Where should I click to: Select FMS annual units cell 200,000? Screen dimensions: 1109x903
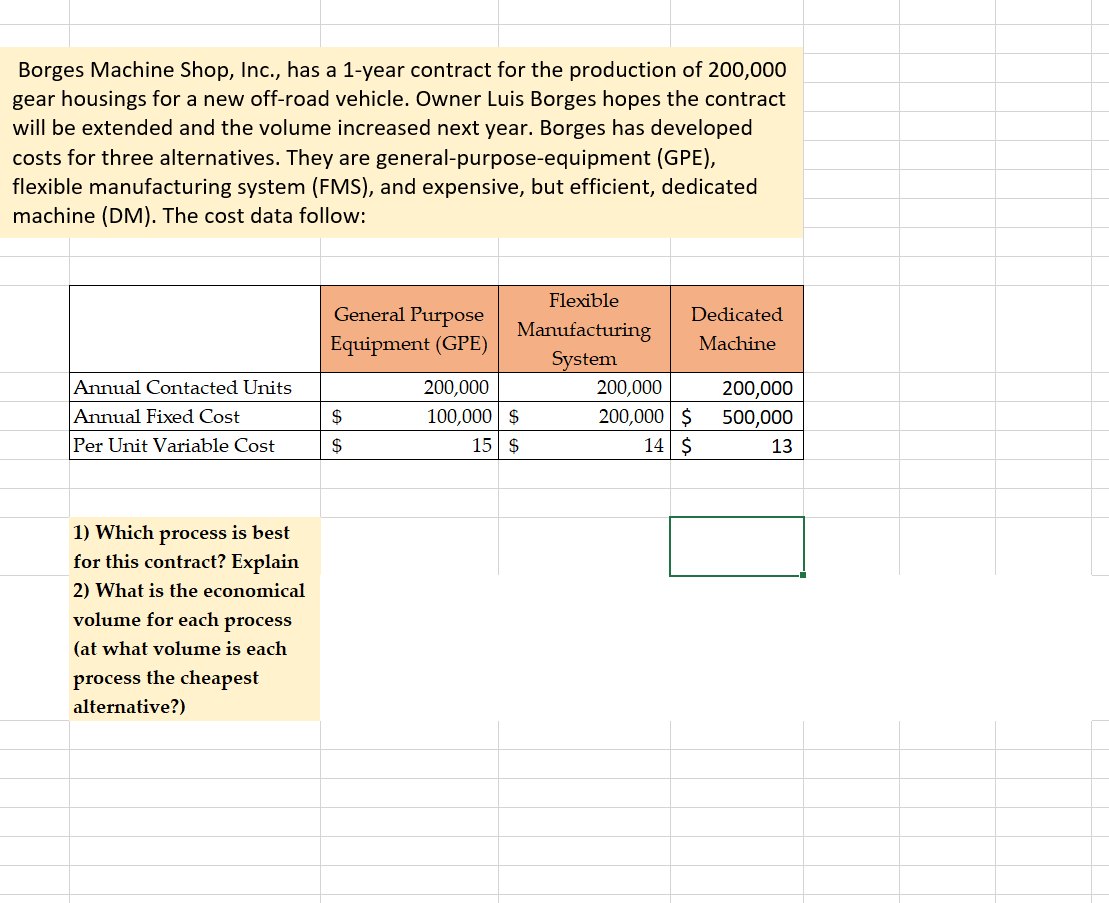[584, 388]
